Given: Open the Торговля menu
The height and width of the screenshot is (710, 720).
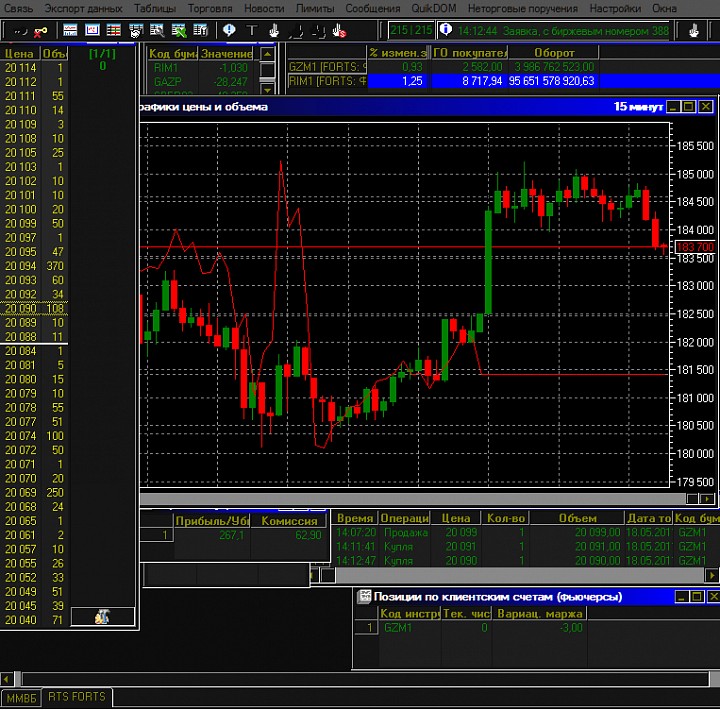Looking at the screenshot, I should (209, 8).
